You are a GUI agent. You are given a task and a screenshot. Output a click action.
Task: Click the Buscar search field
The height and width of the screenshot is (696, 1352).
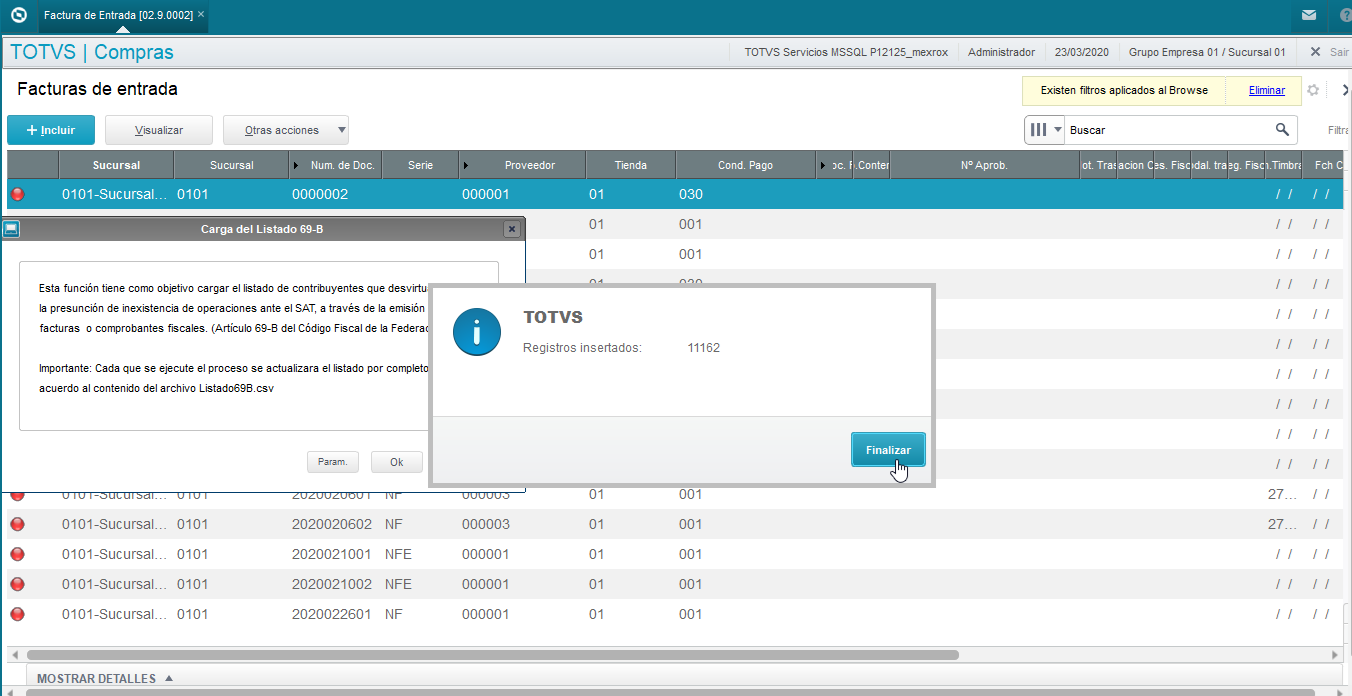(1169, 130)
